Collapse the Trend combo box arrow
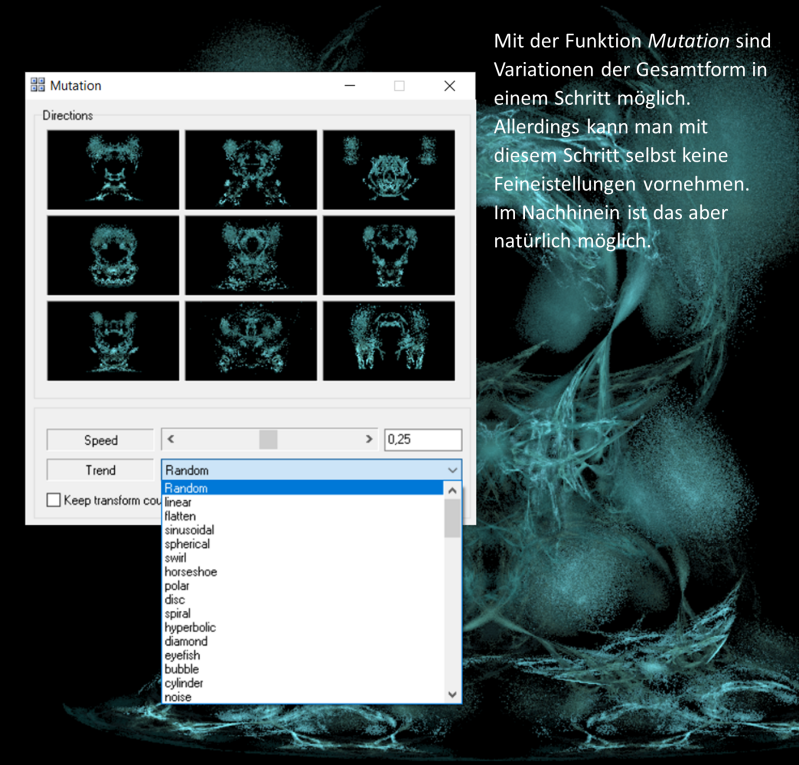The width and height of the screenshot is (799, 765). [x=452, y=470]
